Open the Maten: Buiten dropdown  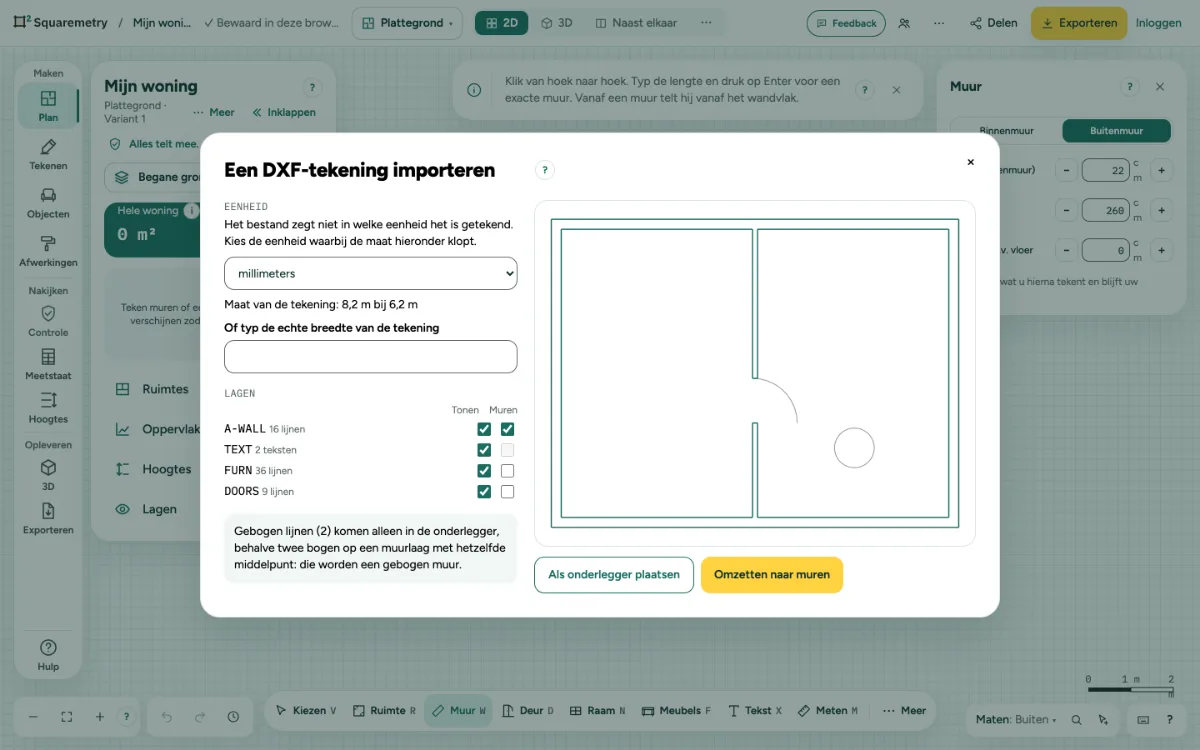coord(1017,719)
